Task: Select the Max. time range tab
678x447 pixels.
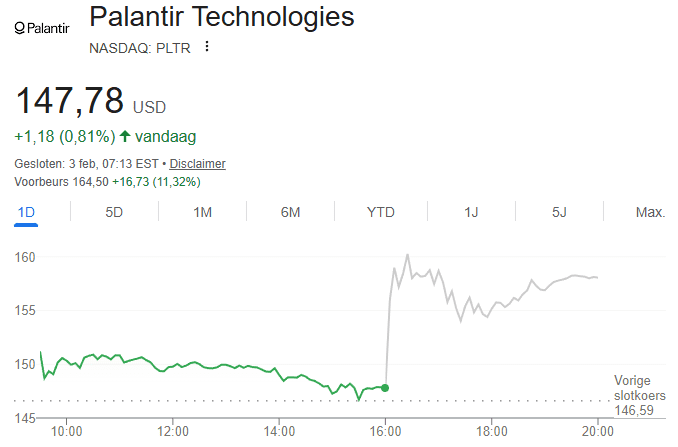Action: [x=650, y=212]
